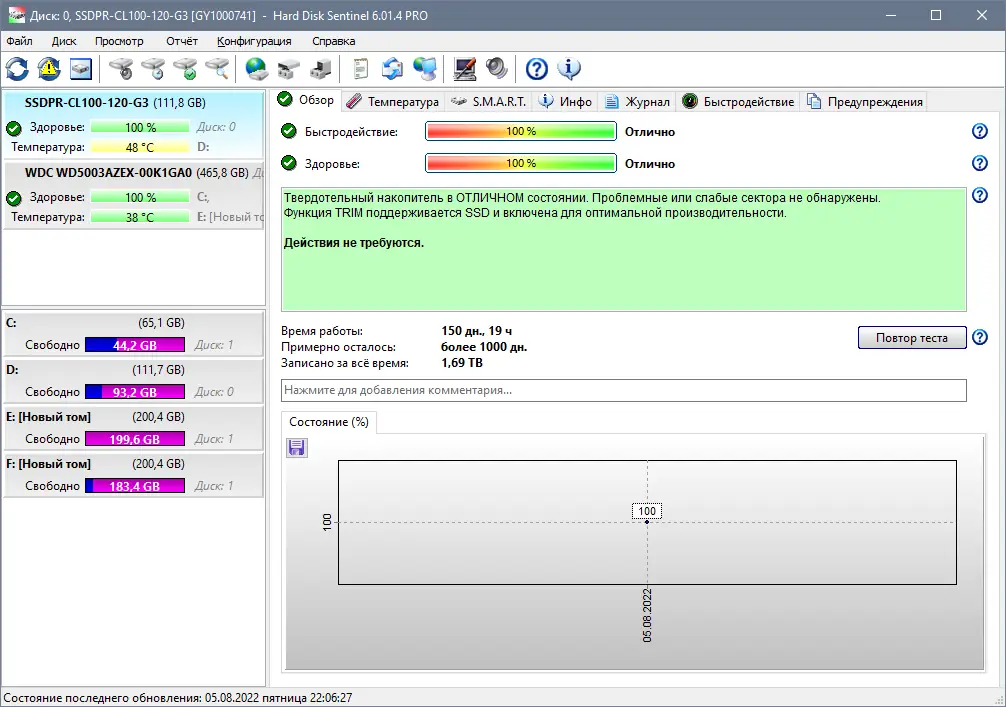The height and width of the screenshot is (707, 1006).
Task: Switch to the Температура tab
Action: [x=393, y=101]
